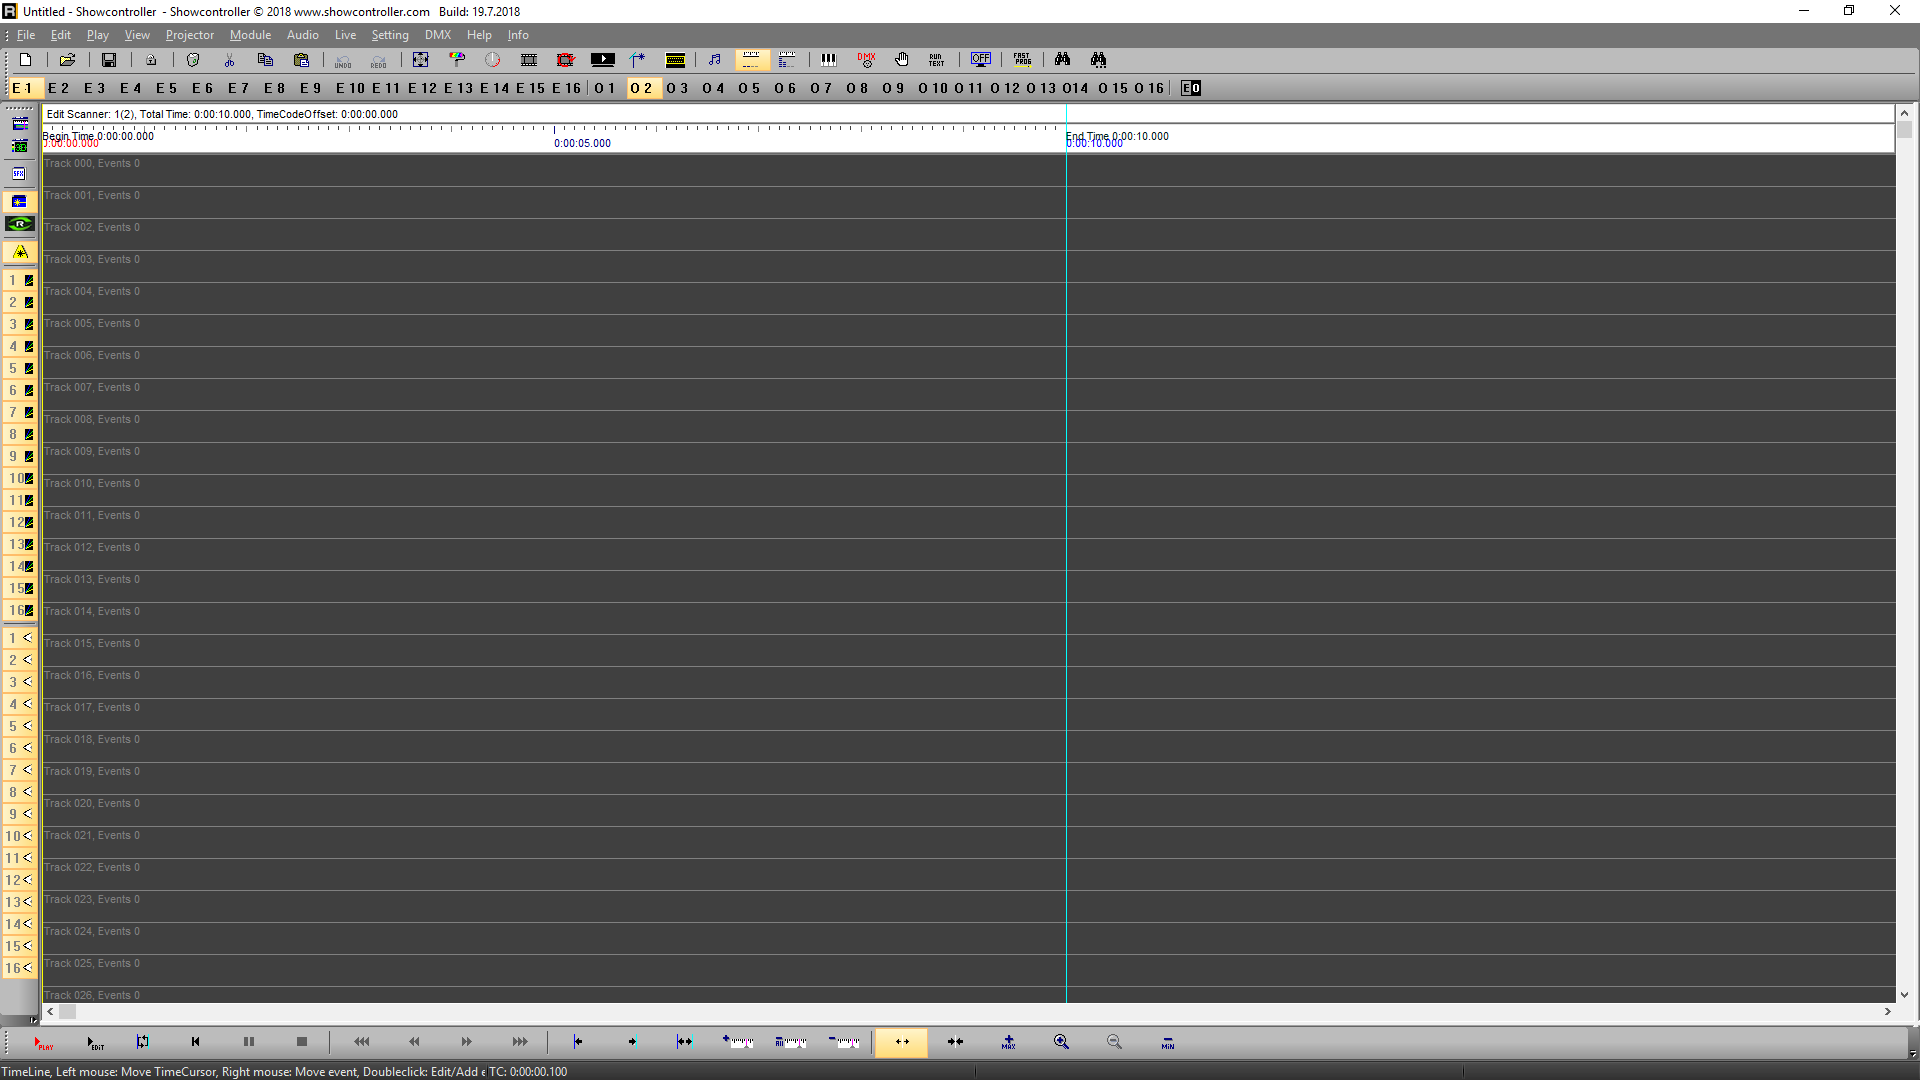Click the music note audio icon
Viewport: 1920px width, 1080px height.
click(x=714, y=60)
